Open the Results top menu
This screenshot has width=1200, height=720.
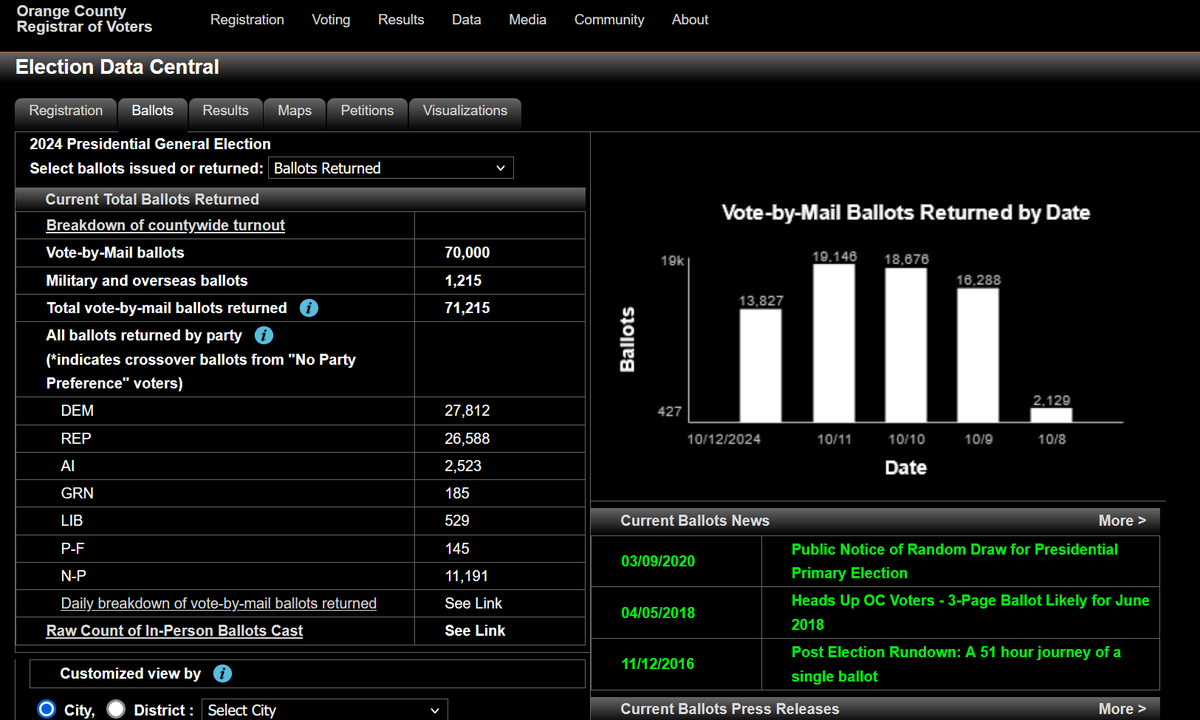pos(401,20)
